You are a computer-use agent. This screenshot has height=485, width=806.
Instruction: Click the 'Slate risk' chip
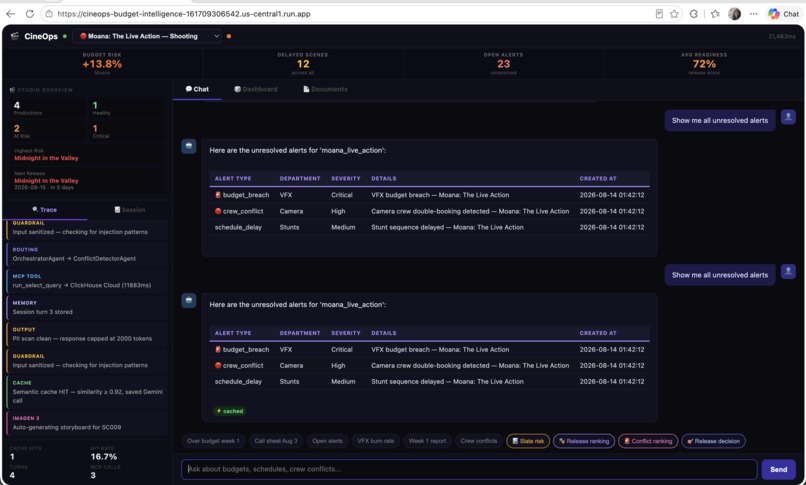point(528,441)
